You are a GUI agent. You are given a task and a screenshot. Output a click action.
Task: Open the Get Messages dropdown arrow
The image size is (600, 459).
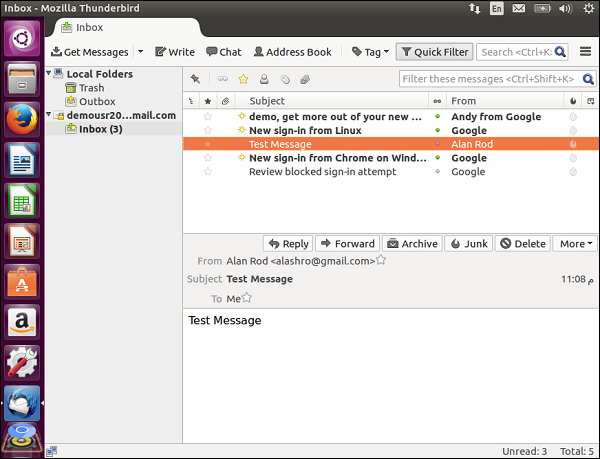140,52
